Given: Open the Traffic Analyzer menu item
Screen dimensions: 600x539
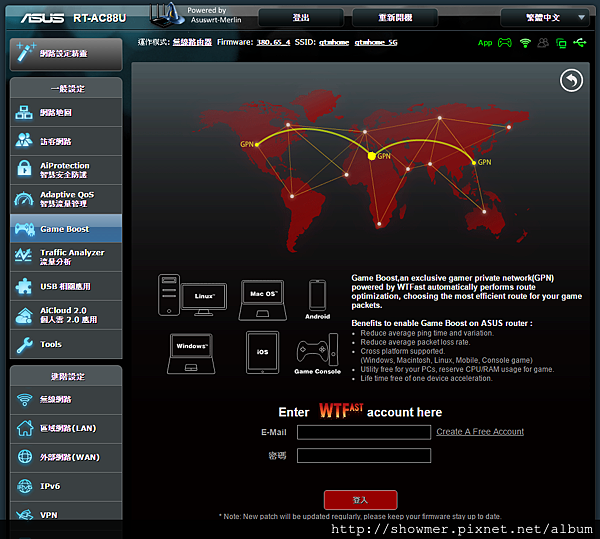Looking at the screenshot, I should point(66,257).
